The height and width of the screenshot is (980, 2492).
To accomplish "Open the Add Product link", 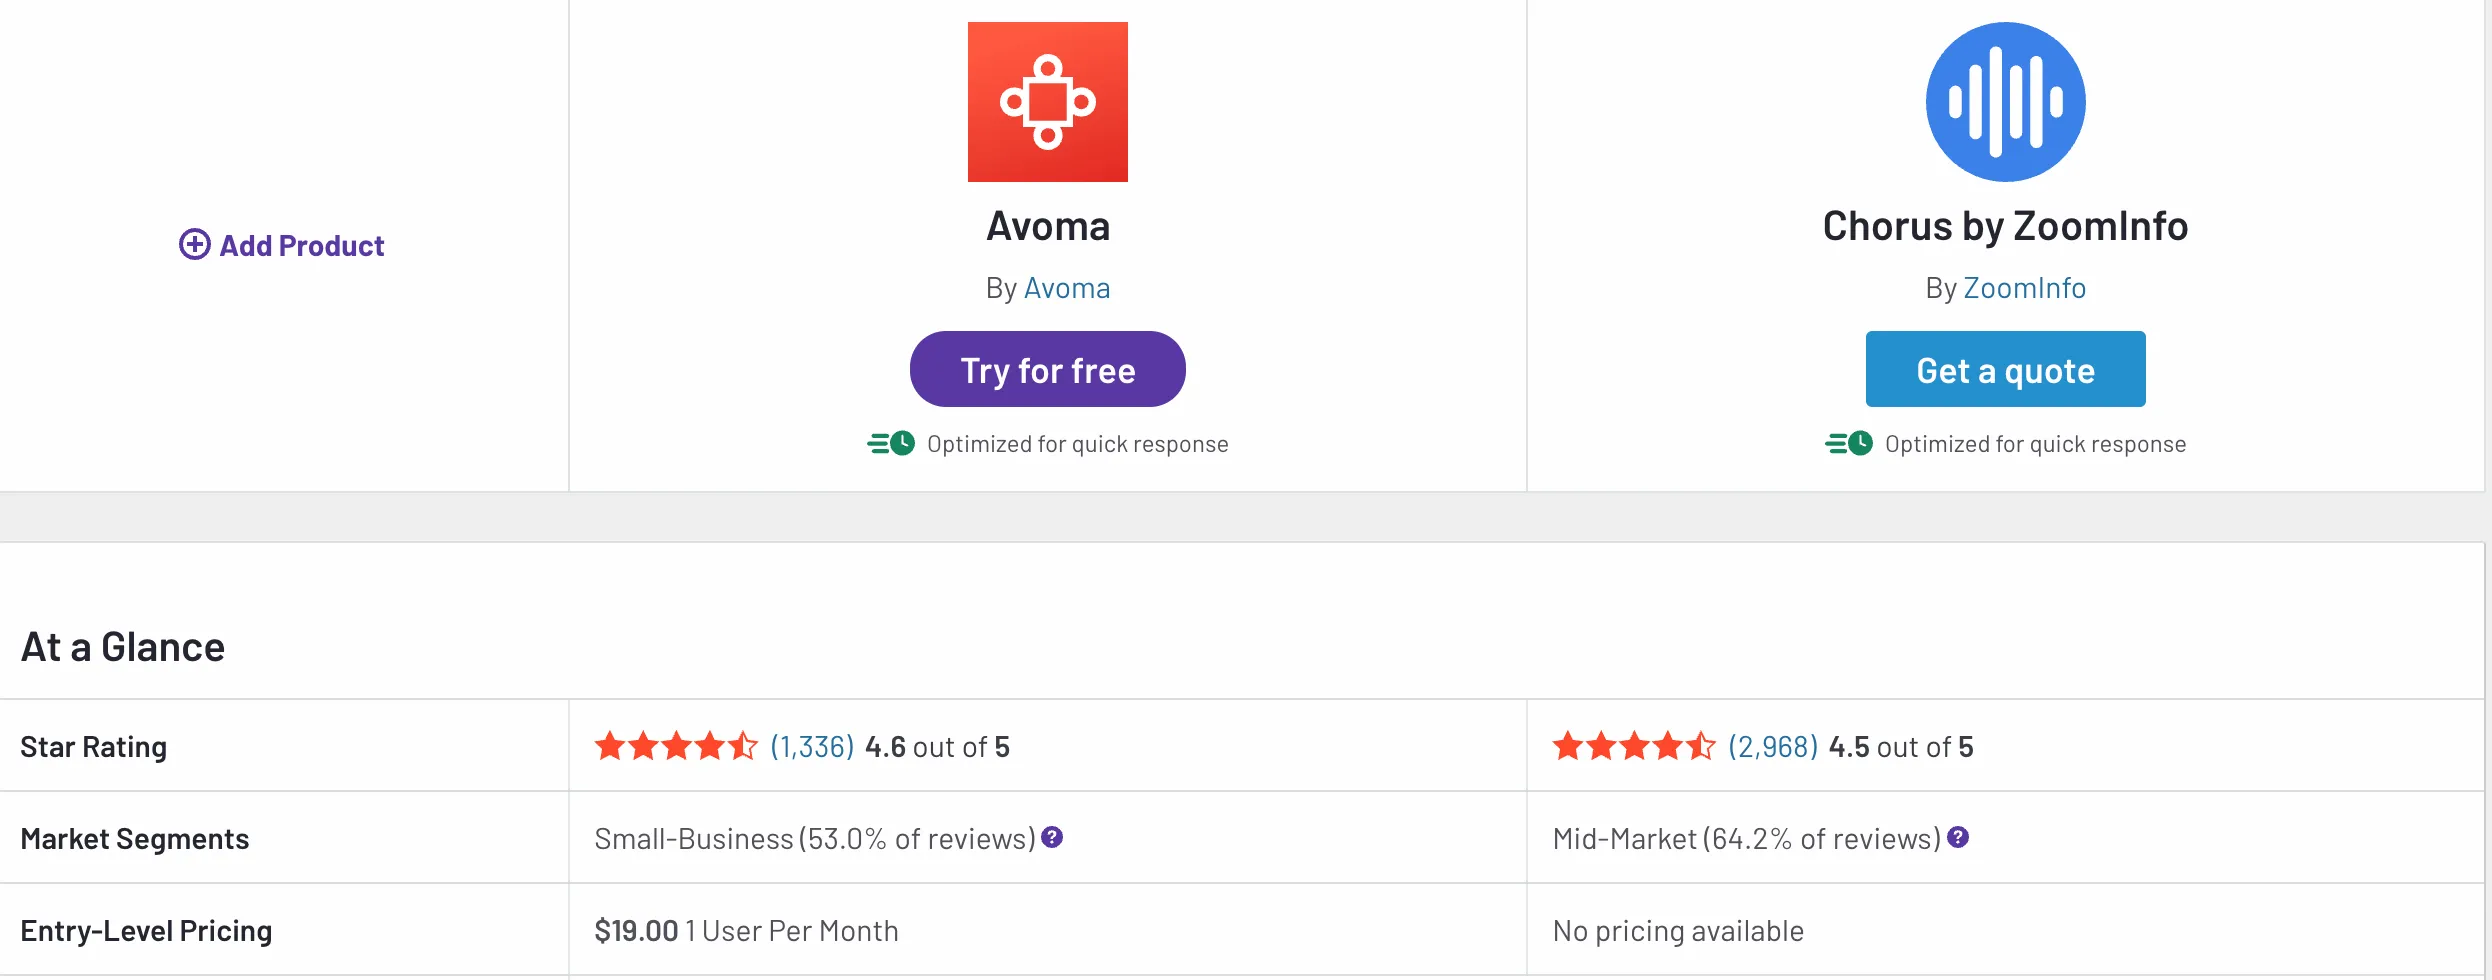I will pyautogui.click(x=281, y=245).
